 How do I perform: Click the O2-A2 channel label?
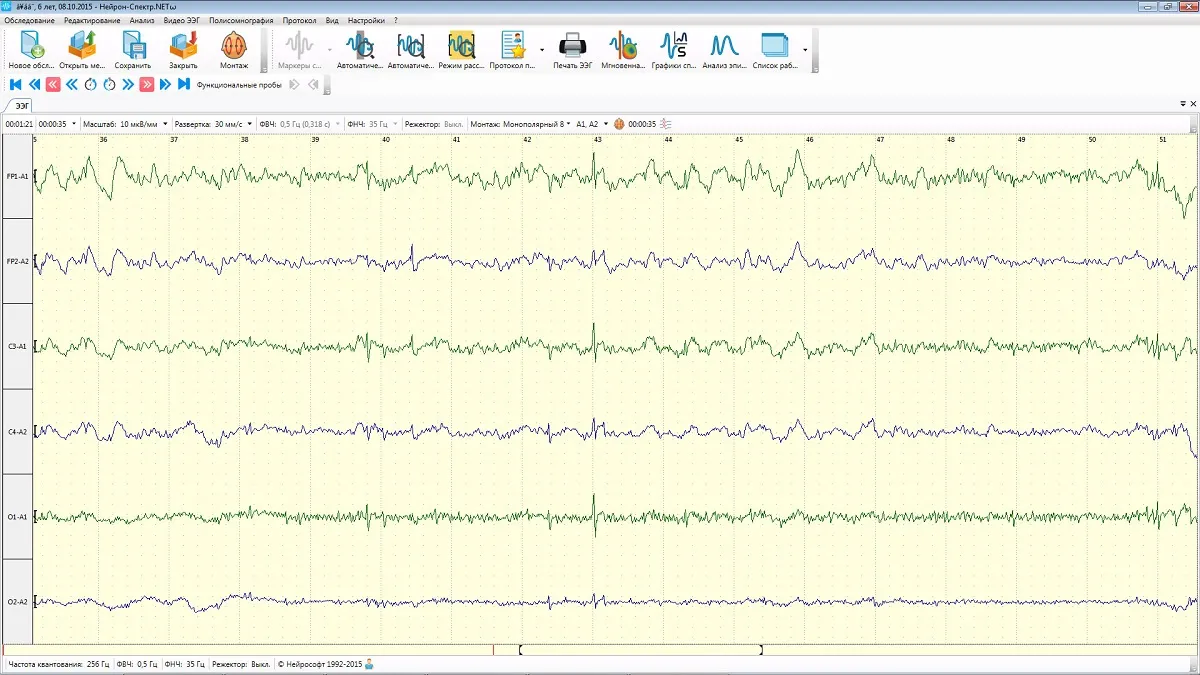click(17, 602)
